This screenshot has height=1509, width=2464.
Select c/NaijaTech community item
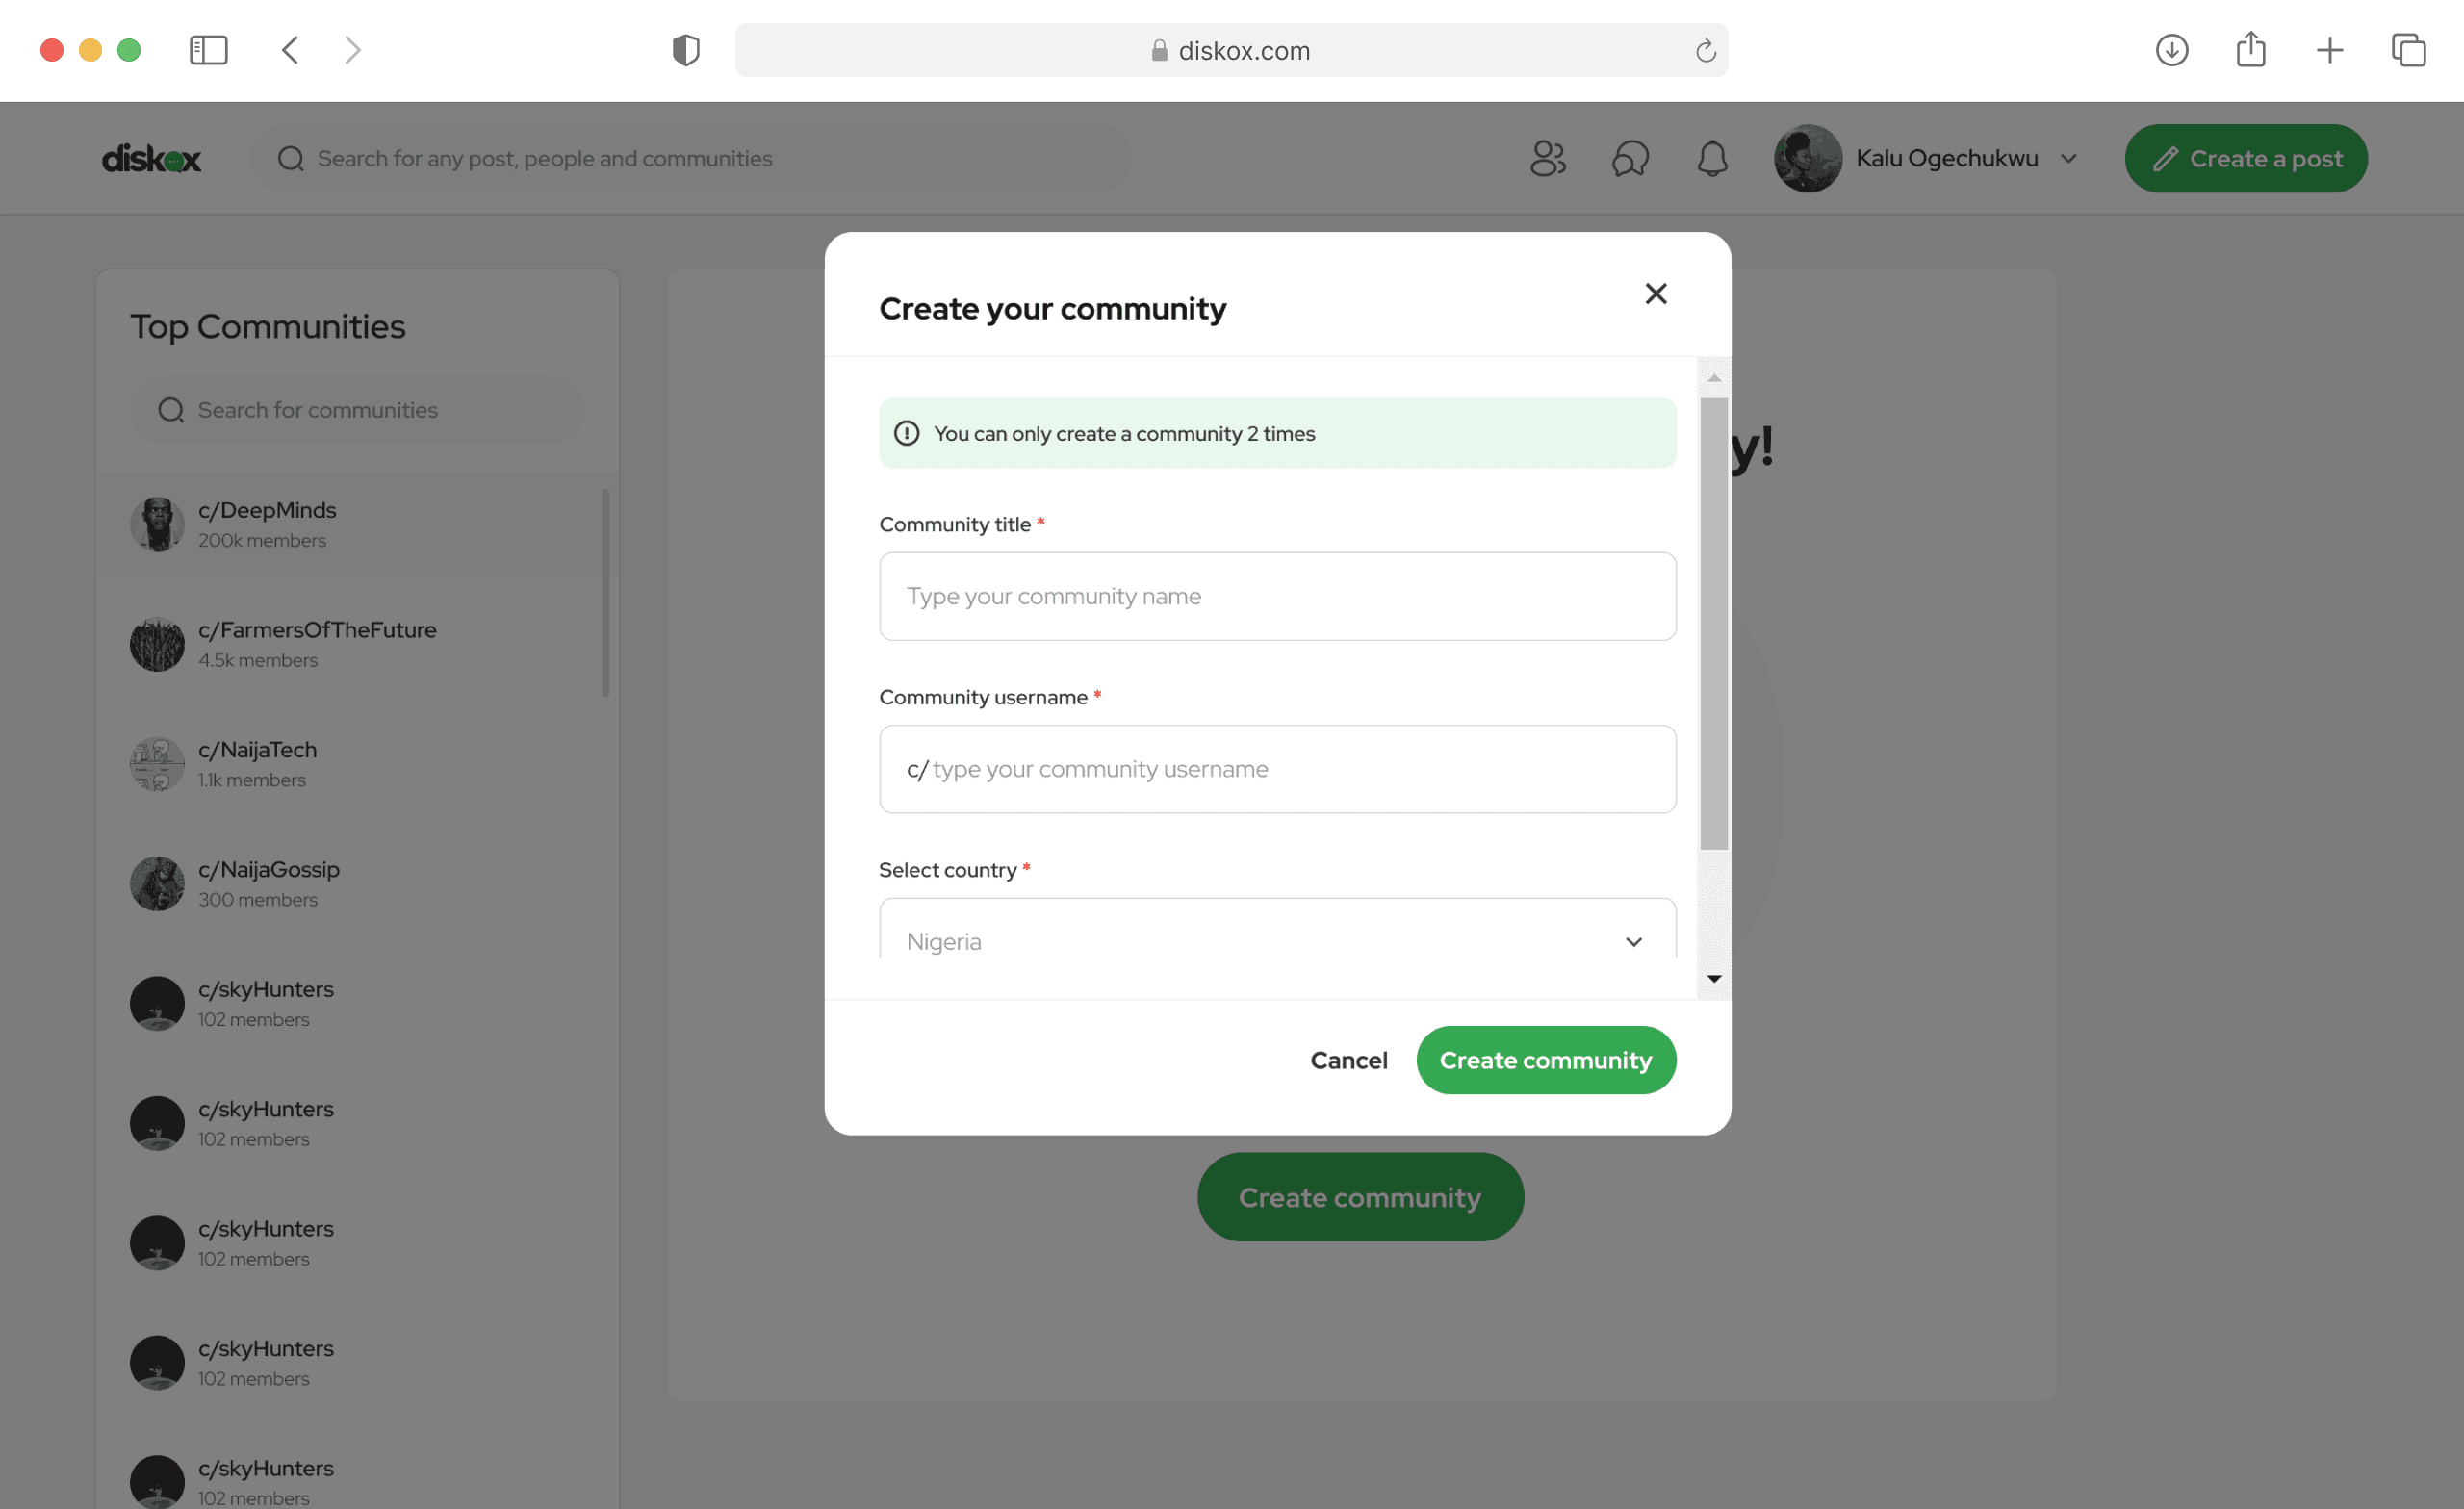[x=257, y=763]
